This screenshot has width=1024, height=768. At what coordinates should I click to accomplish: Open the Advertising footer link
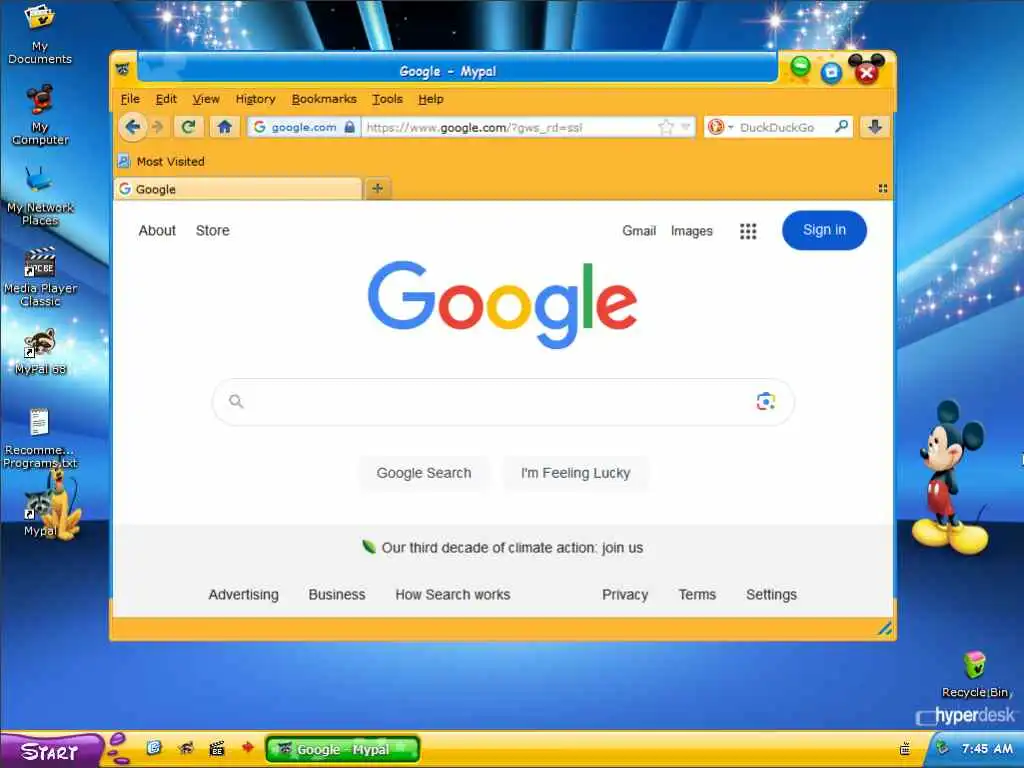point(244,594)
